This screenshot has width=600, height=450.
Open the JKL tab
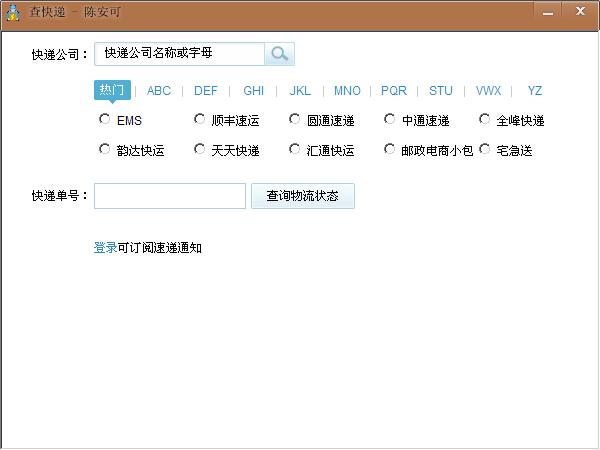300,91
